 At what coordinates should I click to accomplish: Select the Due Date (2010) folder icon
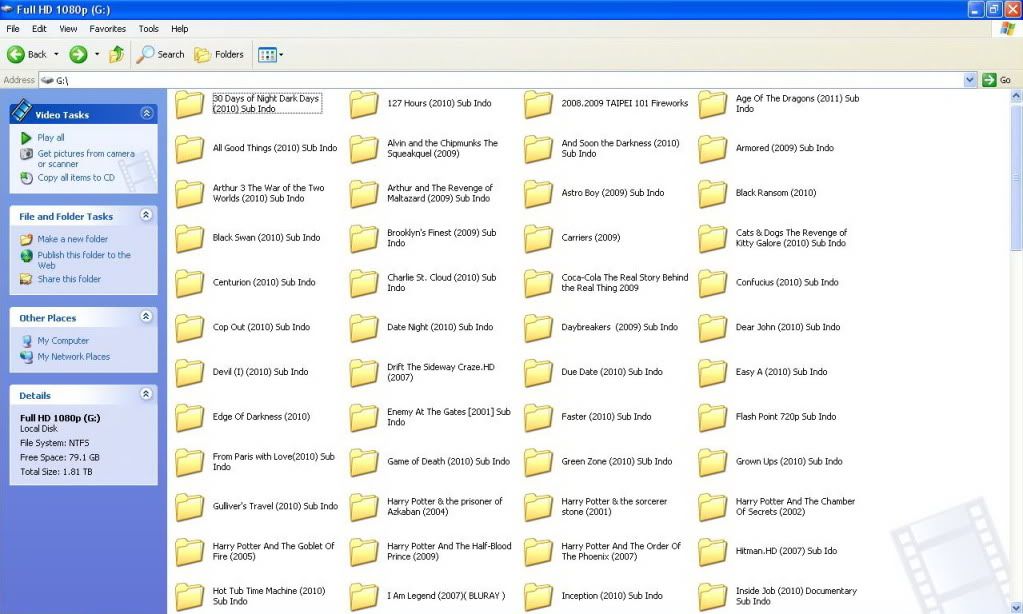[x=538, y=373]
